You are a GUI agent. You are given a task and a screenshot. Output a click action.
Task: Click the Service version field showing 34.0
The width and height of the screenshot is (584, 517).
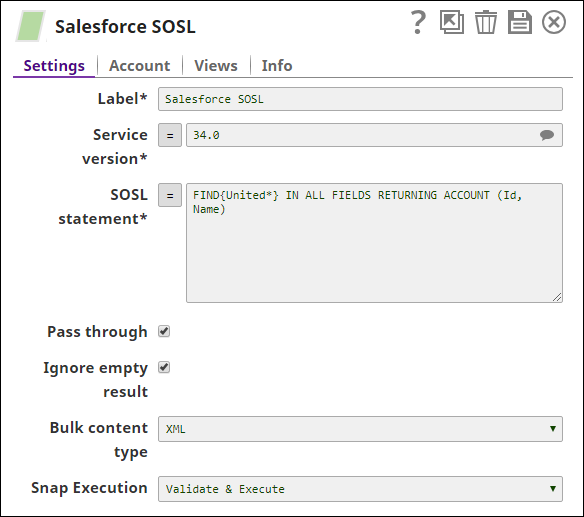click(374, 135)
